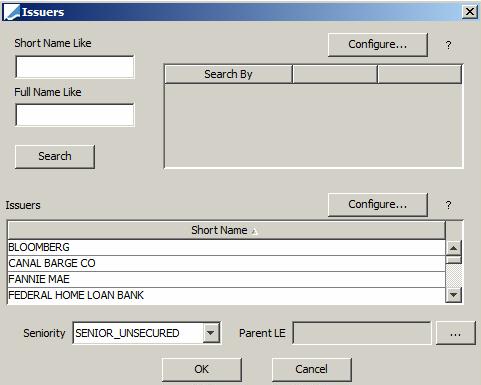This screenshot has height=385, width=481.
Task: Dismiss the dialog with Cancel
Action: (x=312, y=369)
